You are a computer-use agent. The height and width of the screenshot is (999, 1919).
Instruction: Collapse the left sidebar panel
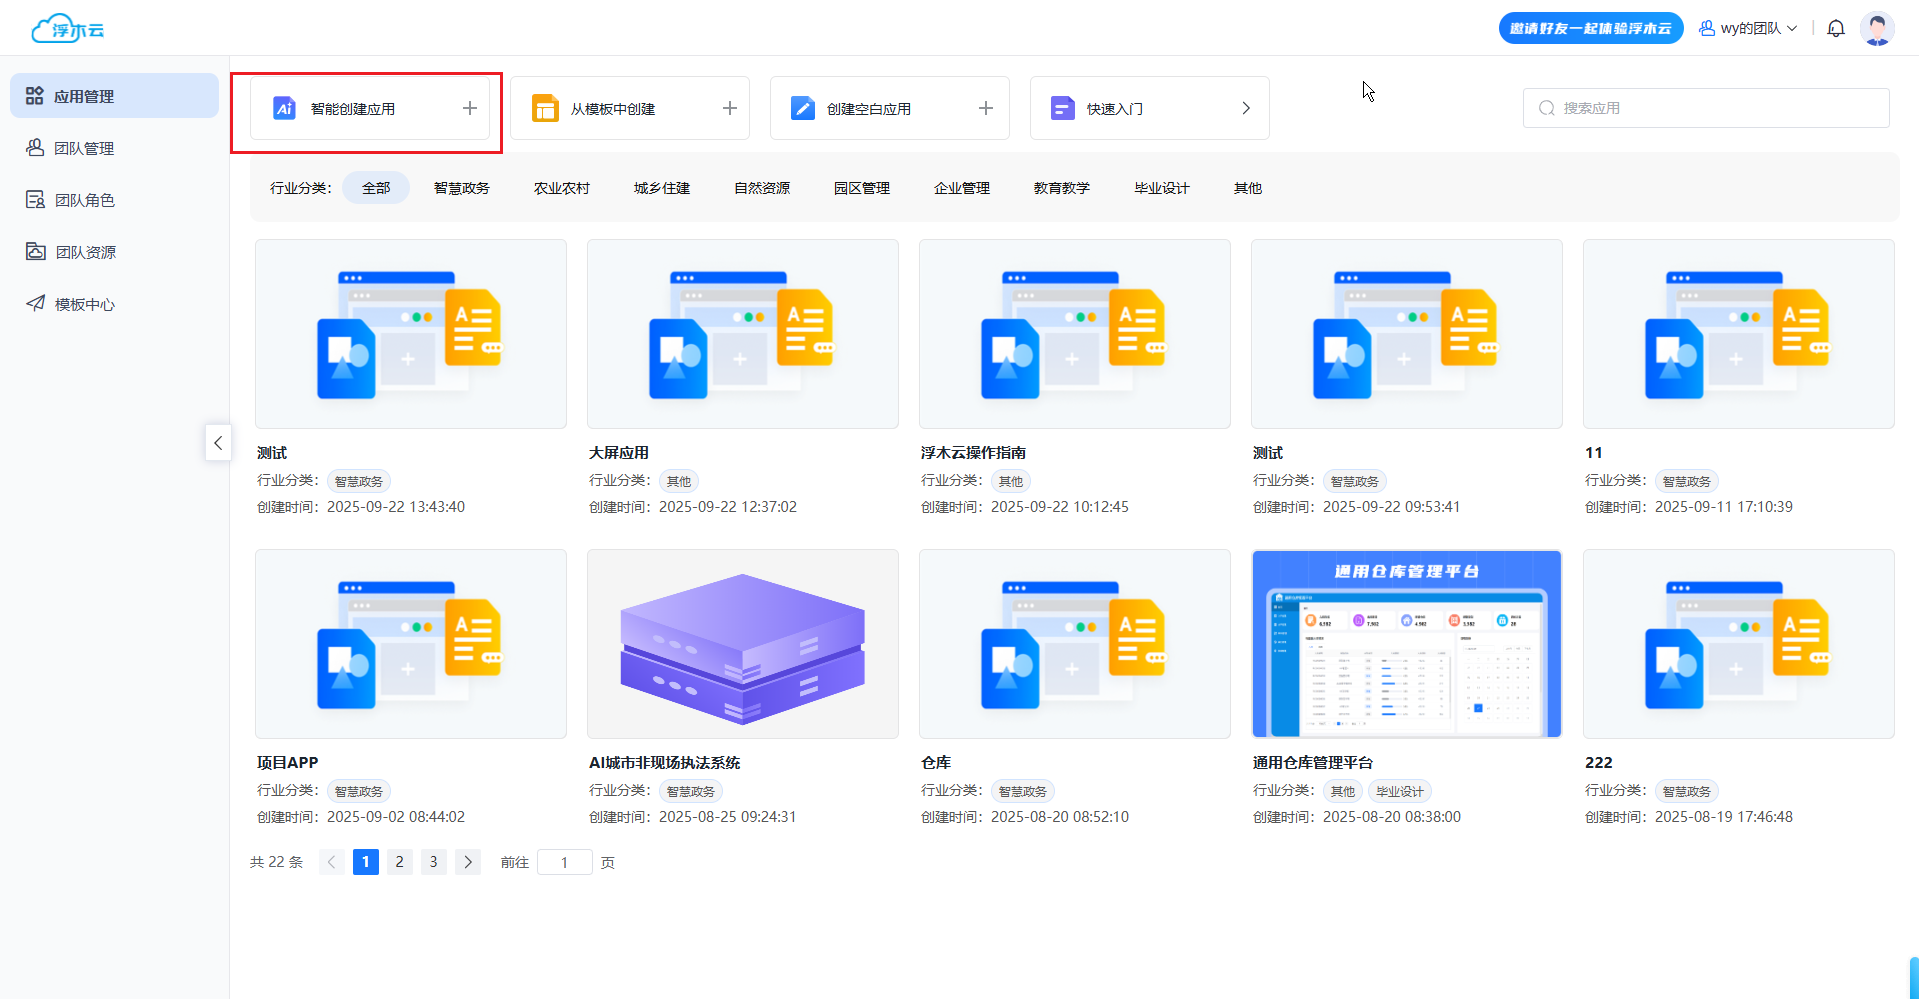point(218,442)
